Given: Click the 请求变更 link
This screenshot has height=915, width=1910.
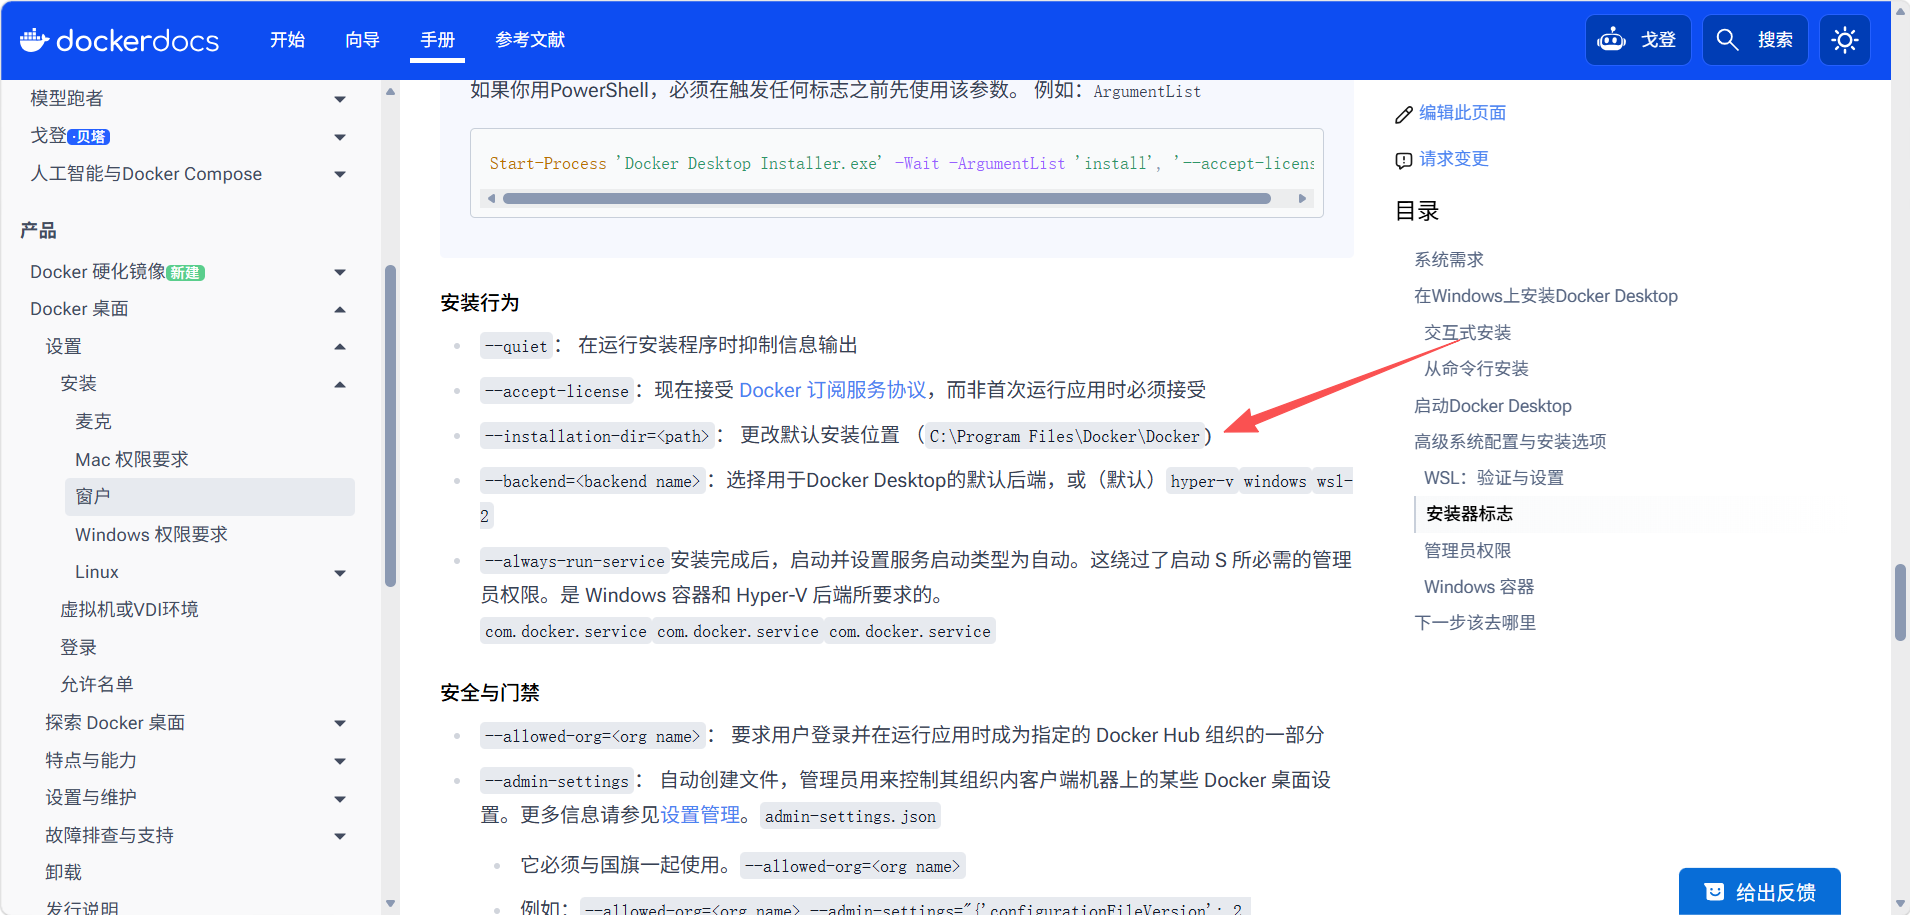Looking at the screenshot, I should [x=1454, y=159].
